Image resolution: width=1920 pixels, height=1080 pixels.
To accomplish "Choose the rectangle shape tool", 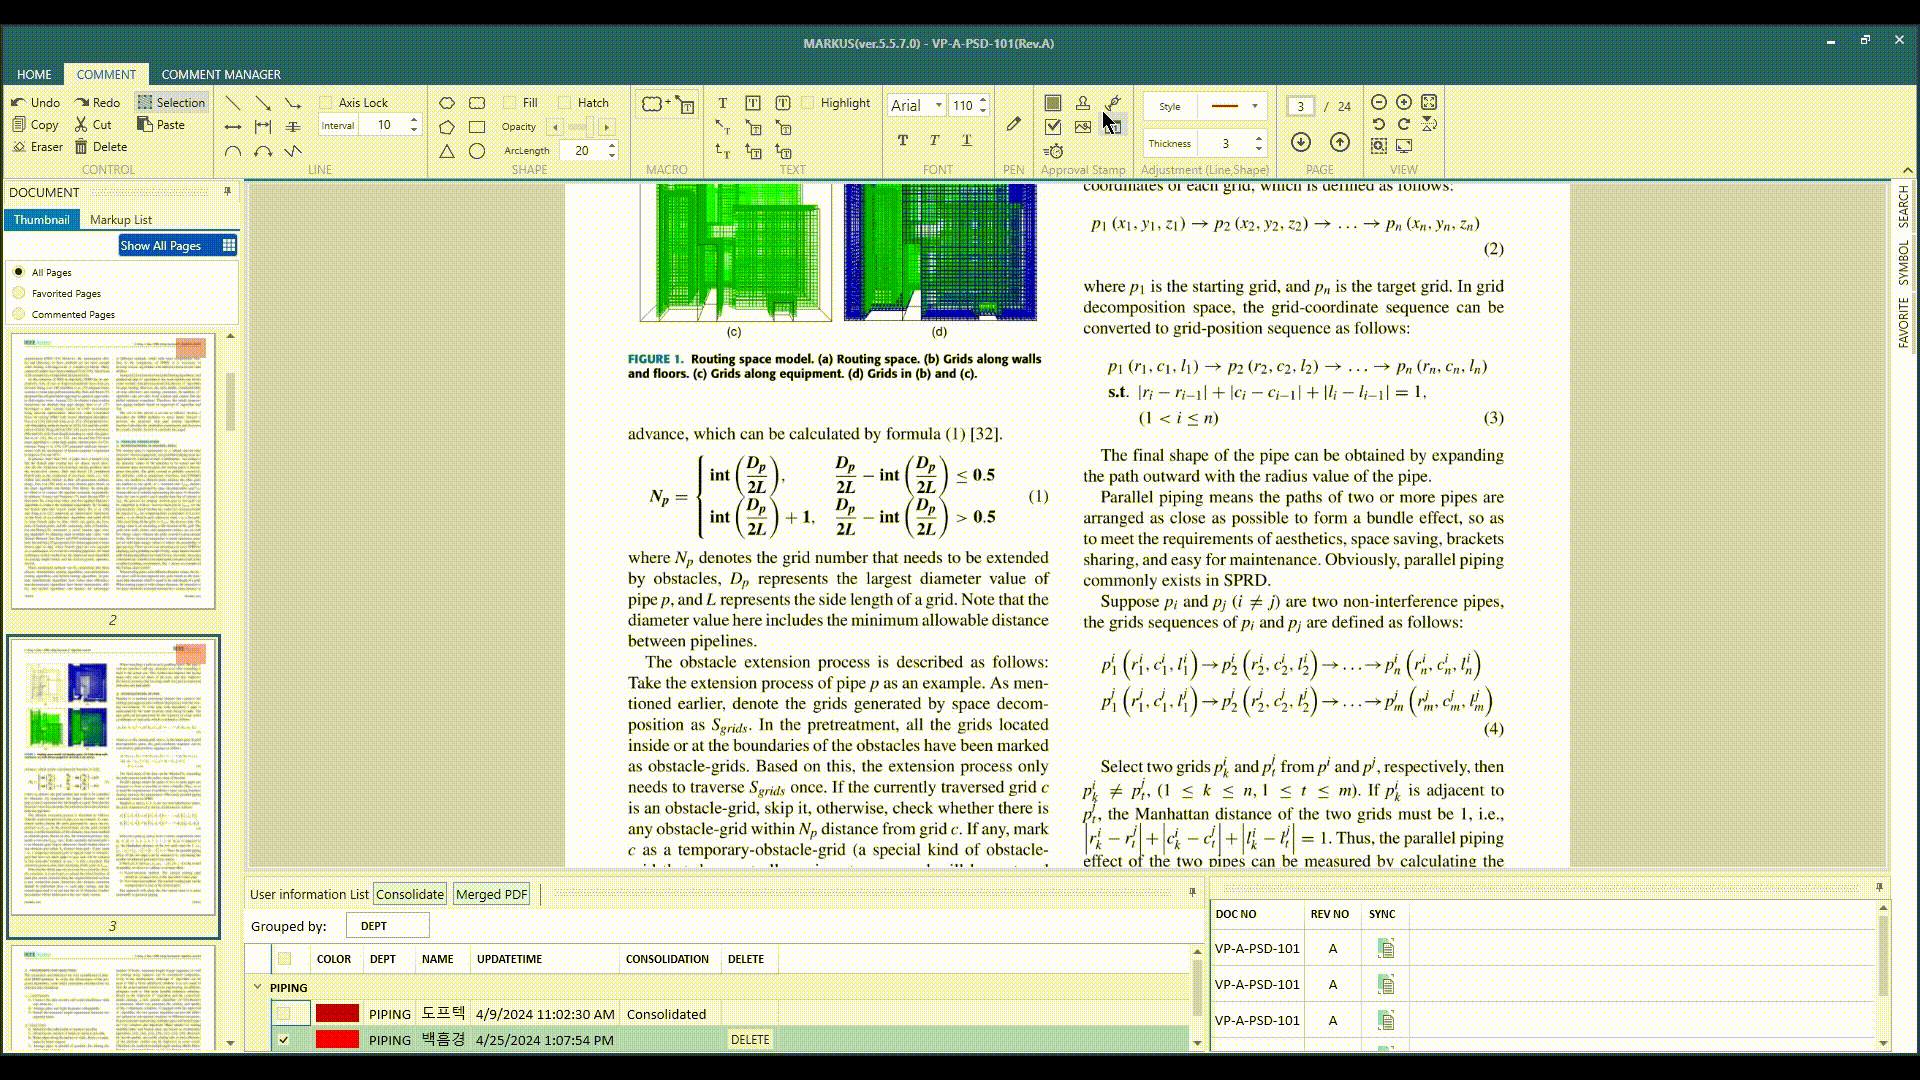I will tap(477, 127).
